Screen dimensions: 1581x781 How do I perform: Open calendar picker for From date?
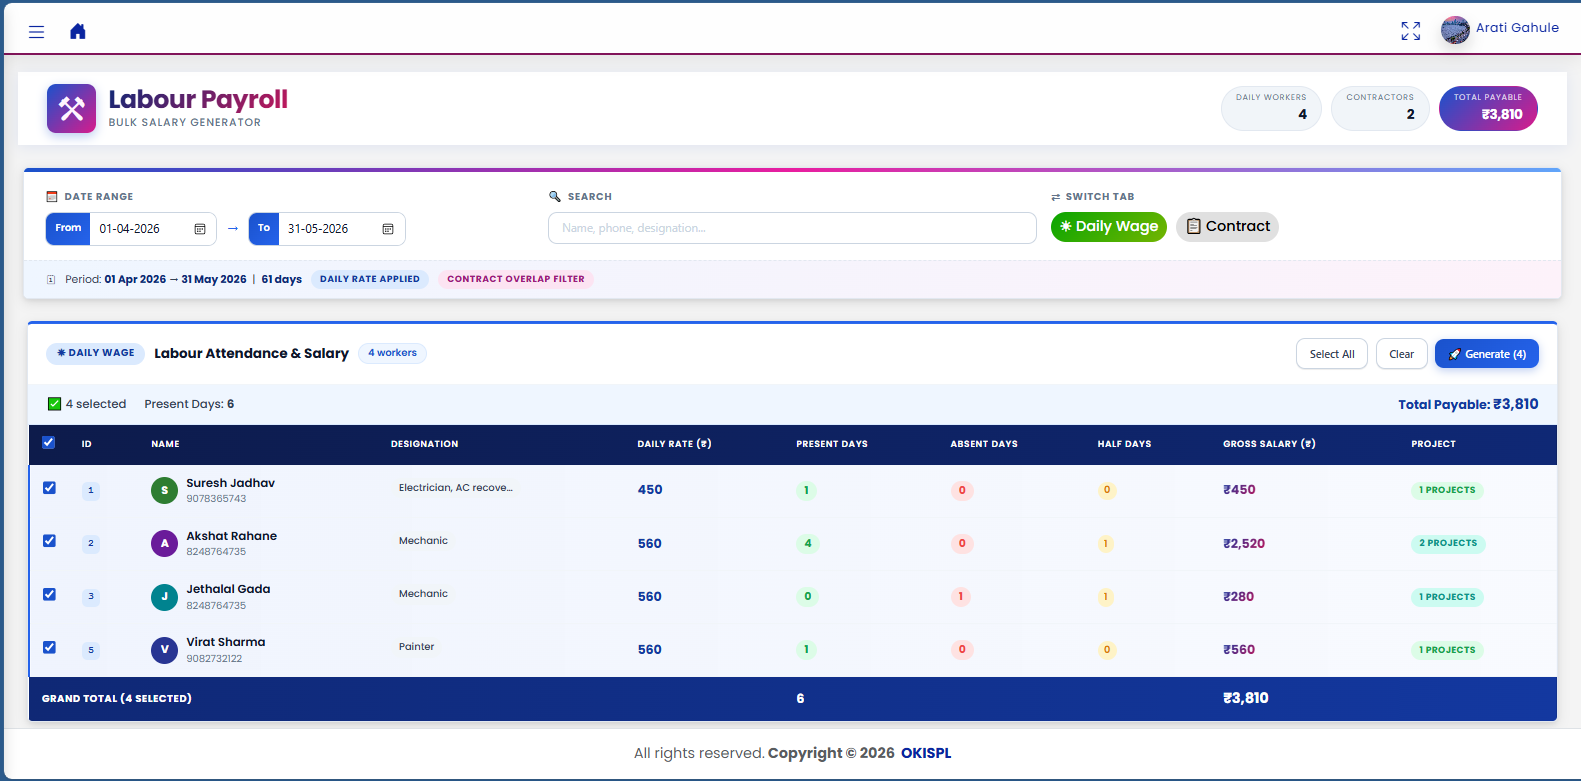click(x=200, y=229)
